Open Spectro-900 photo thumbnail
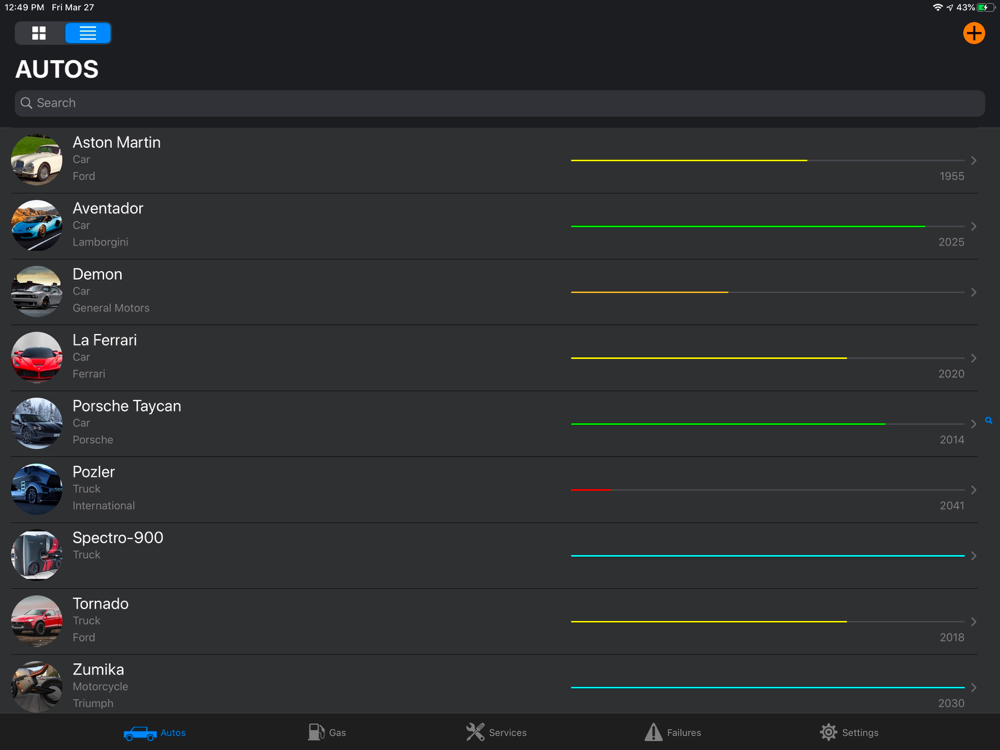Screen dimensions: 1000x750 tap(36, 555)
